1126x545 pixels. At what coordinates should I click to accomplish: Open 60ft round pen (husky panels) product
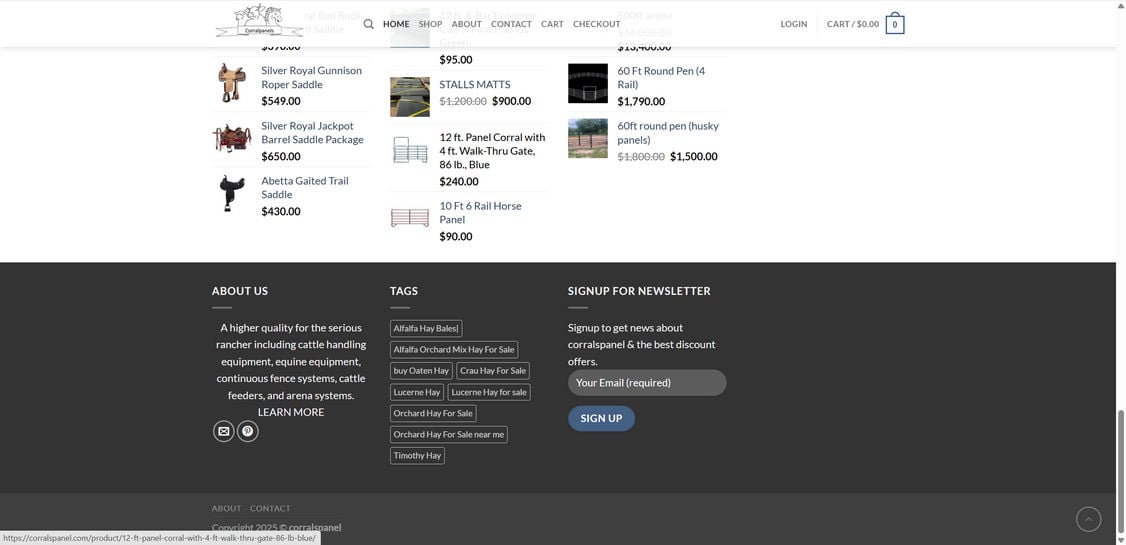(x=668, y=133)
